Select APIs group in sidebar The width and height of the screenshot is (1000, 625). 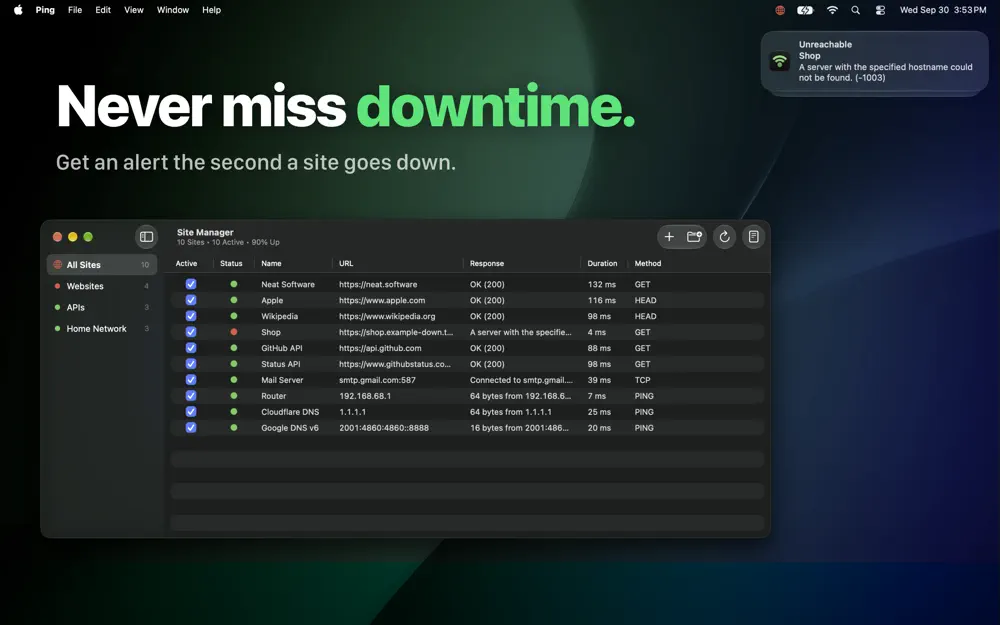[x=102, y=307]
